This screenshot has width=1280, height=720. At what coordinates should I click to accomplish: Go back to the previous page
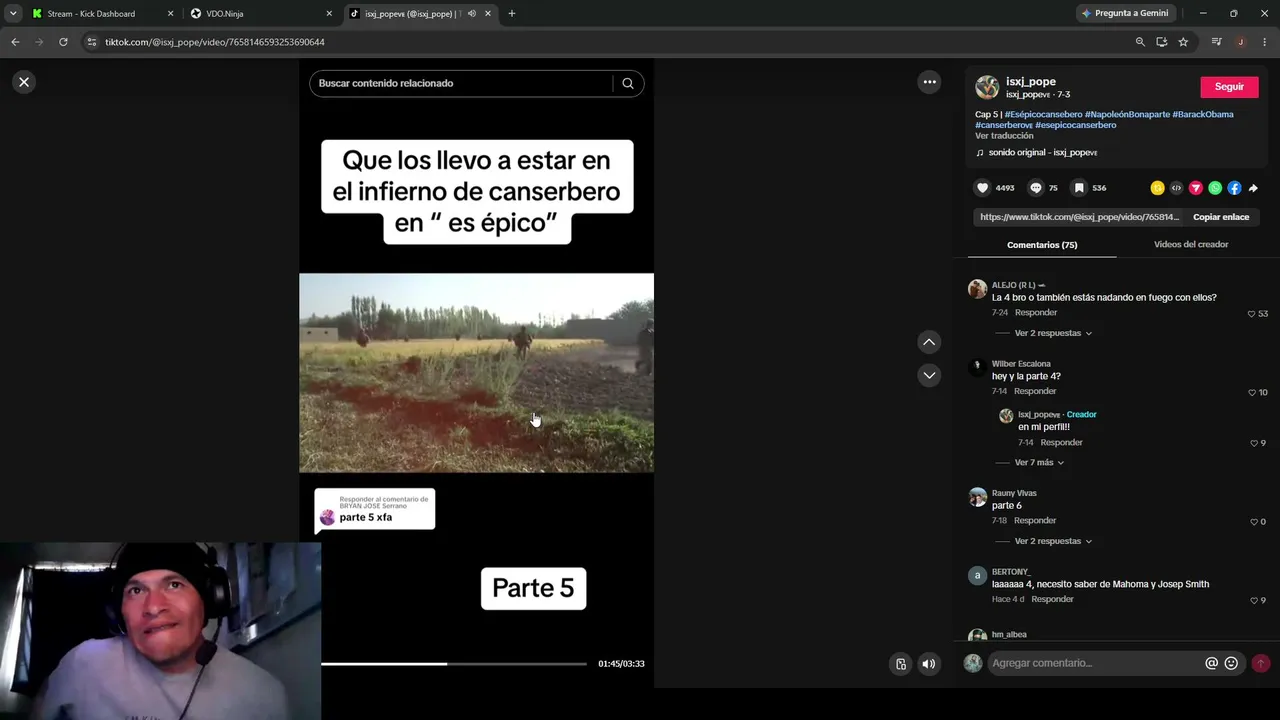(x=15, y=42)
